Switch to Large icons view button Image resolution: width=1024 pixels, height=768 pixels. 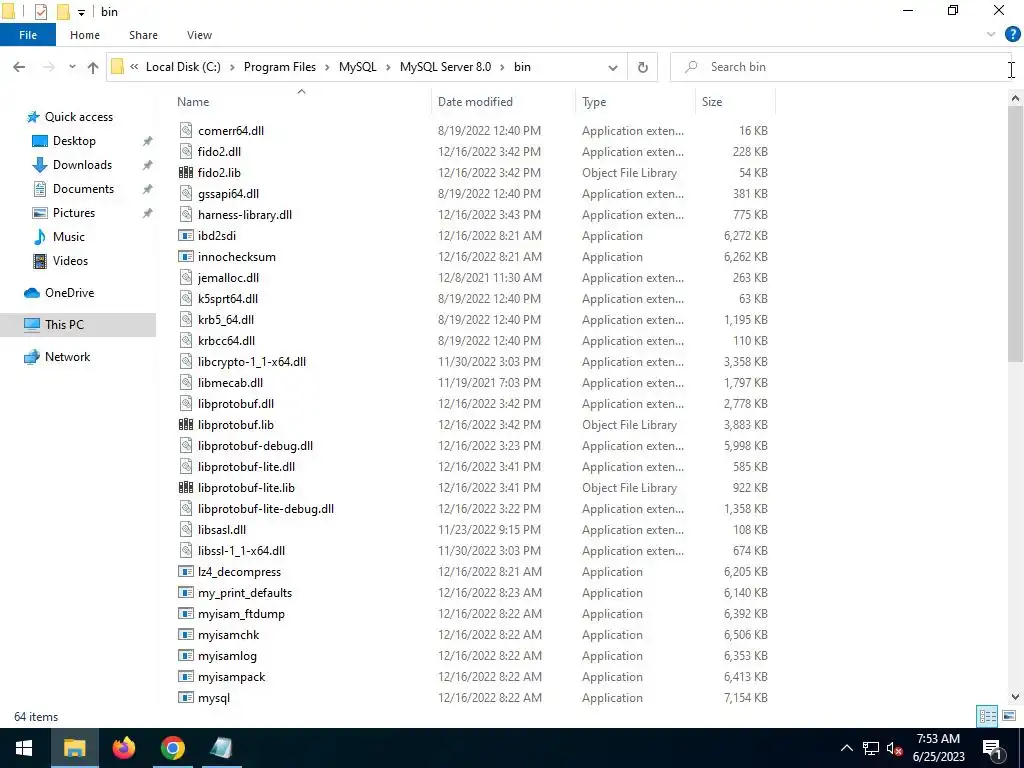point(1009,716)
